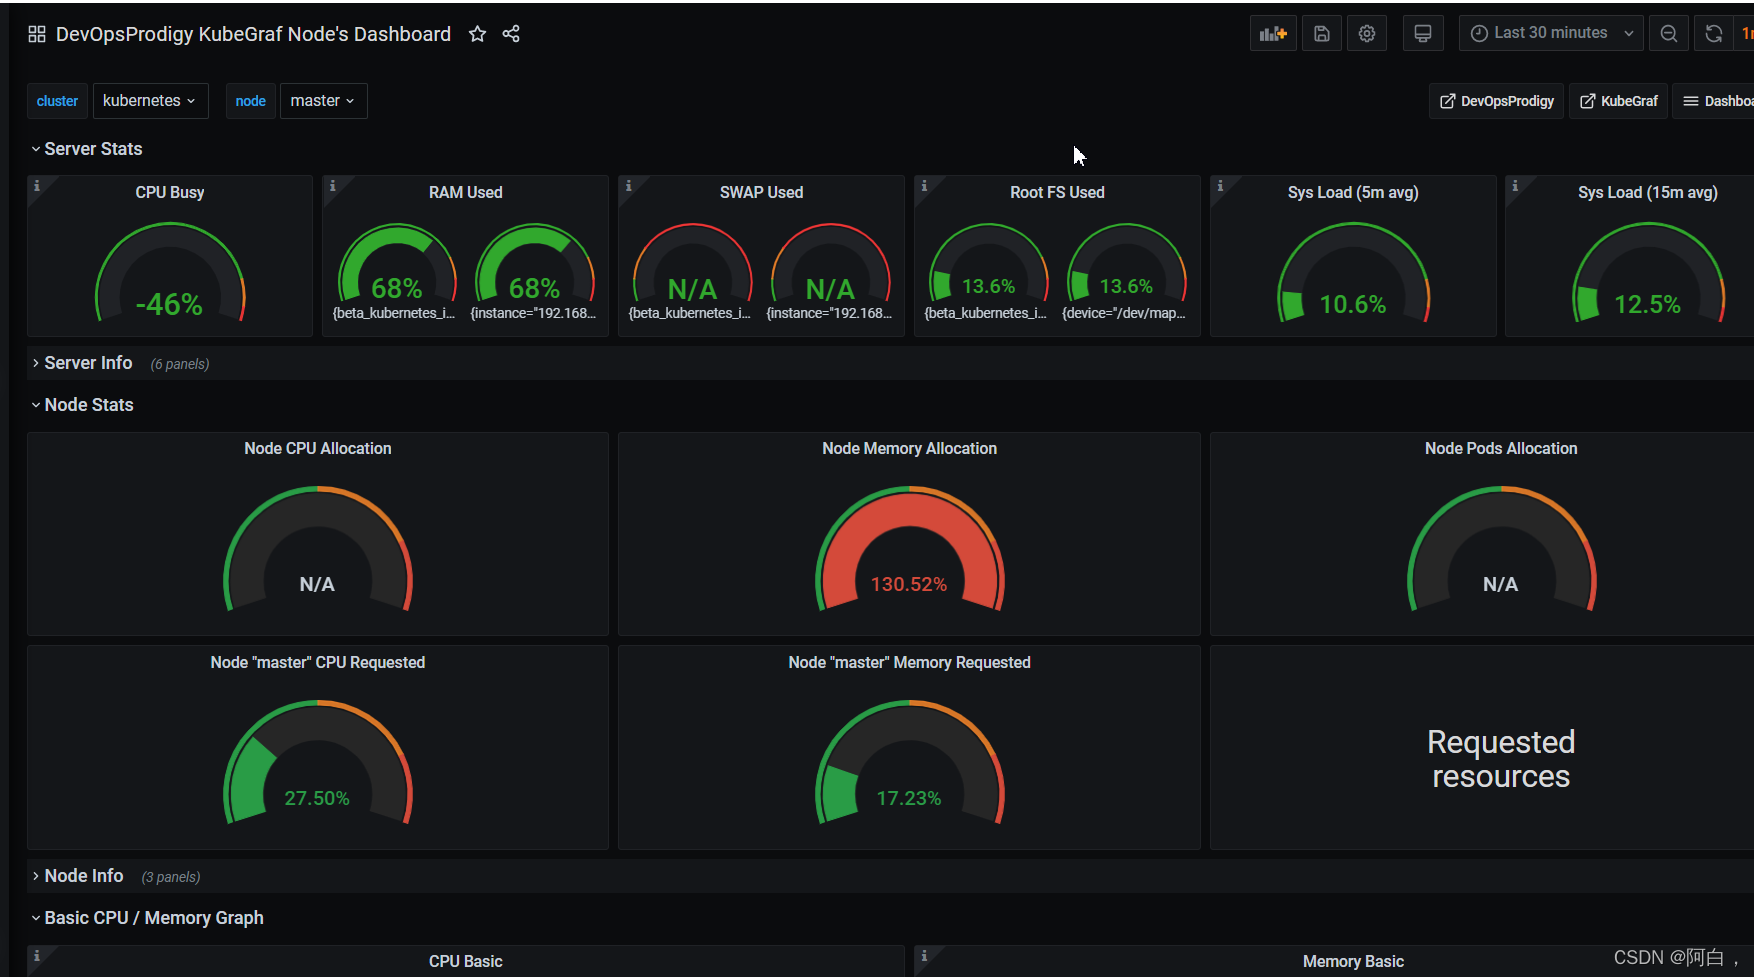Open the Root FS Used panel title menu
This screenshot has height=977, width=1754.
coord(1057,192)
